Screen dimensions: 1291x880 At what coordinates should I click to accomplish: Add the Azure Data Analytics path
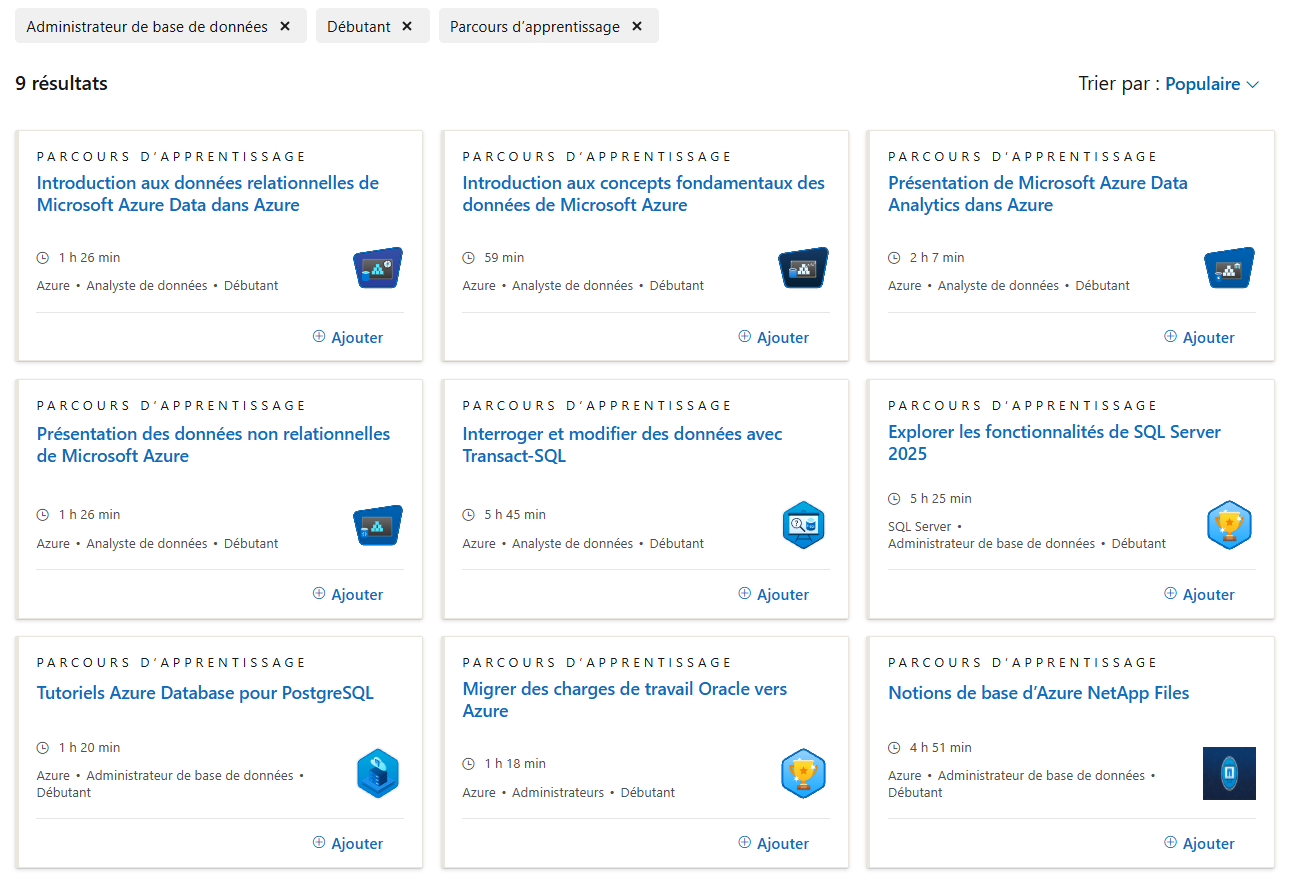pyautogui.click(x=1199, y=337)
